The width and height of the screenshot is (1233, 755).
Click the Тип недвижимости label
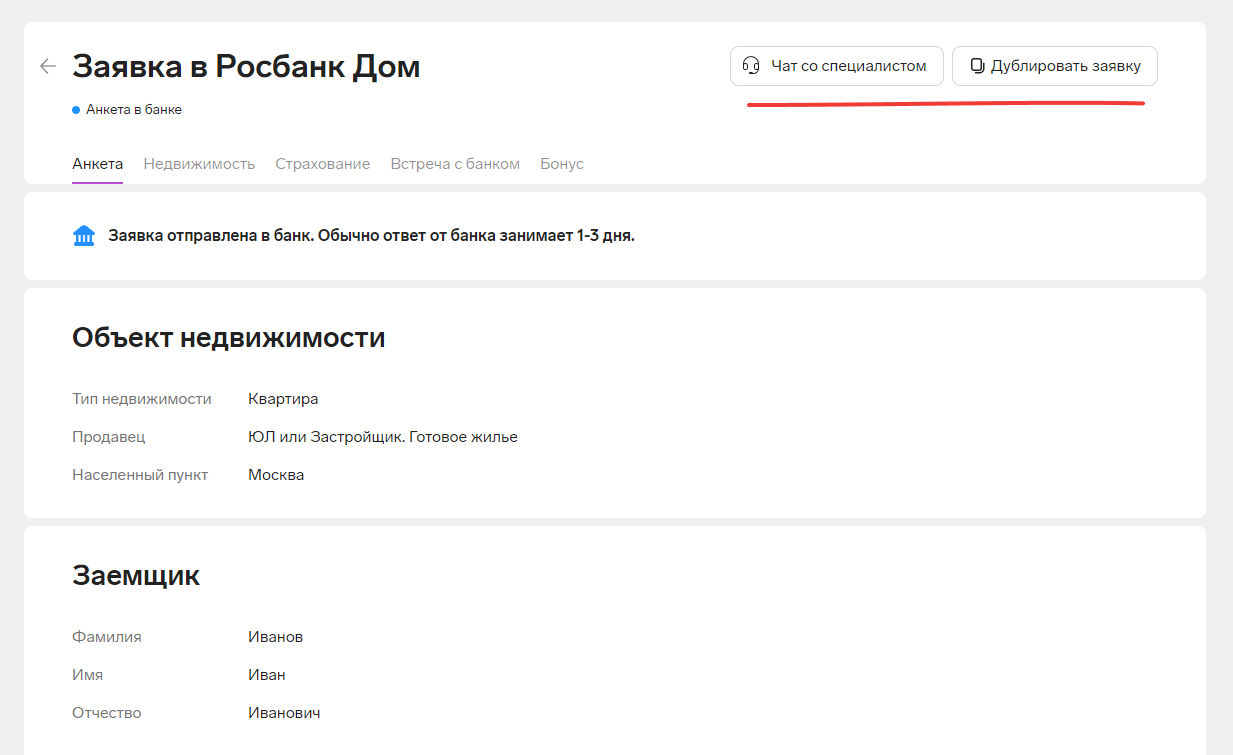142,399
